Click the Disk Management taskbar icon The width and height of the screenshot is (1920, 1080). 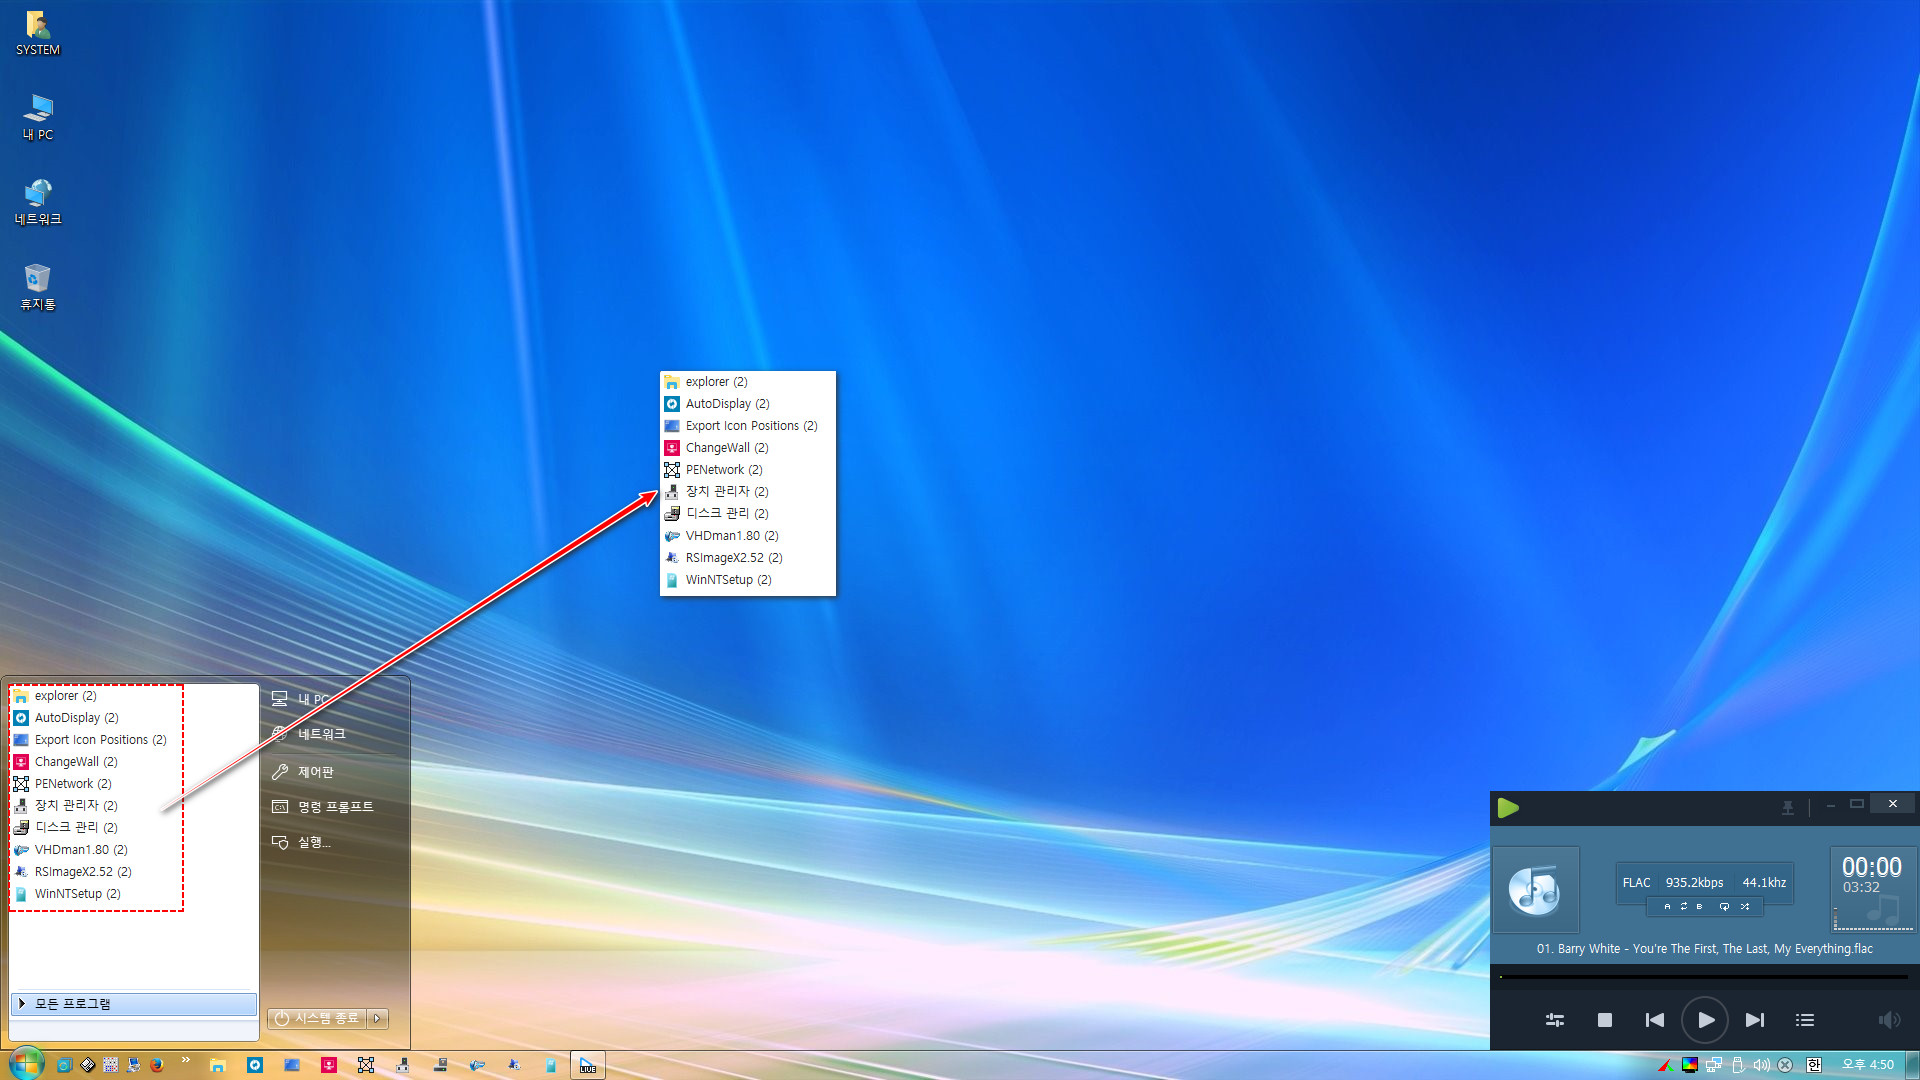[x=440, y=1065]
